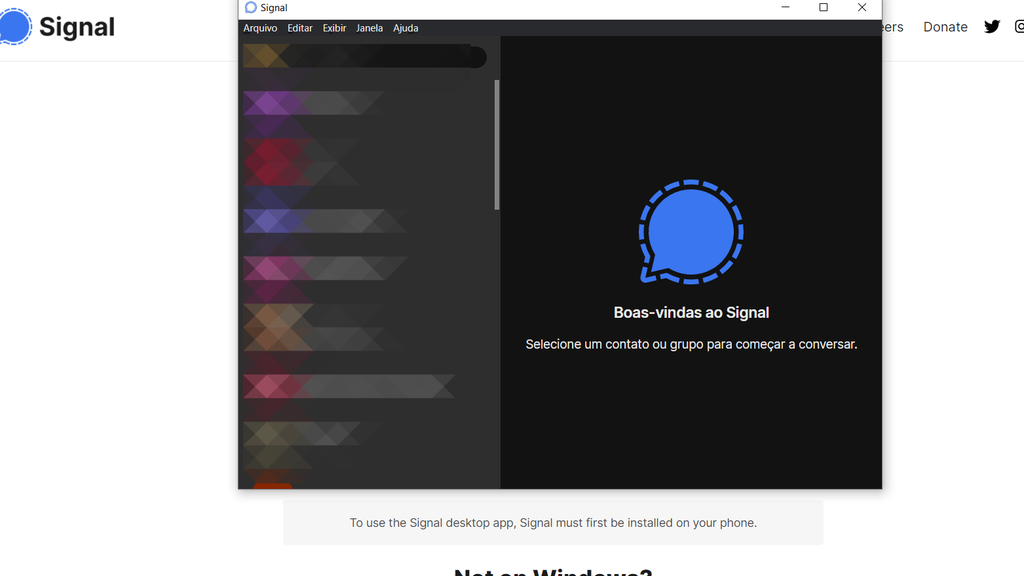
Task: Click the Signal wordmark on the website
Action: tap(76, 27)
